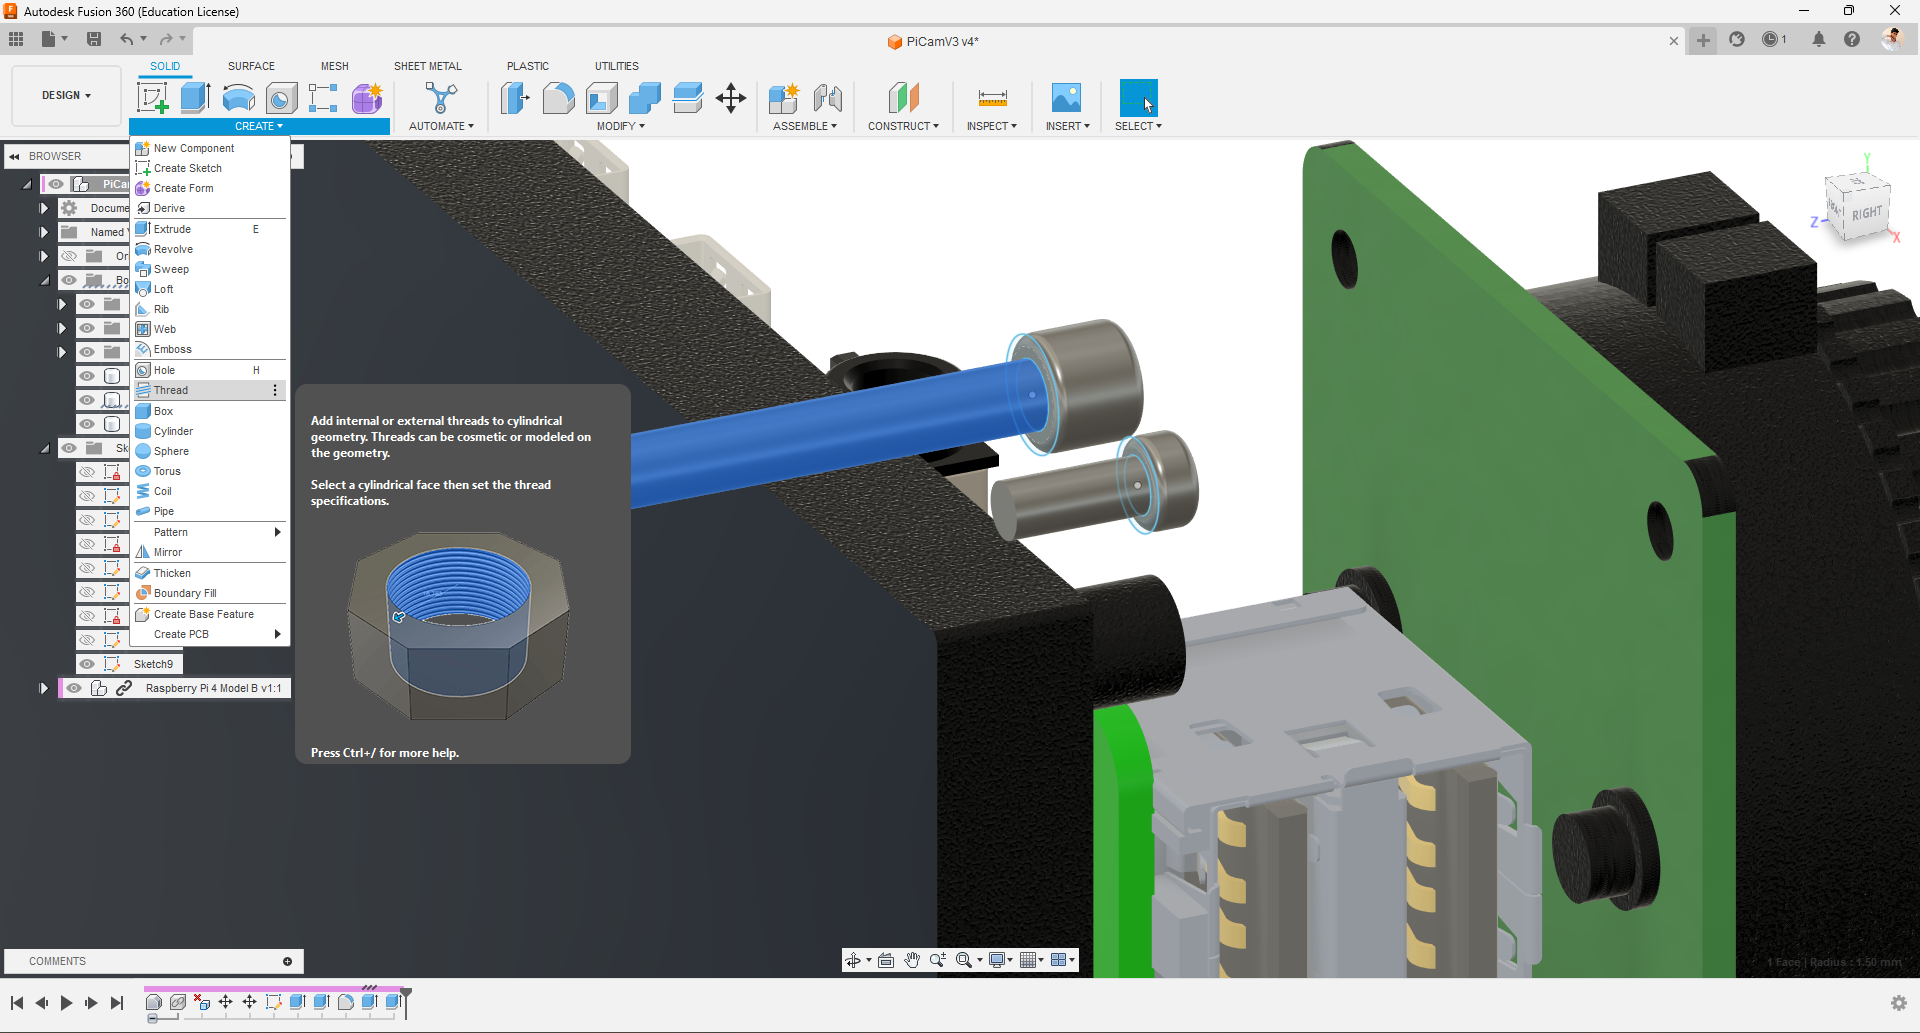Switch to the SHEET METAL tab
This screenshot has height=1033, width=1920.
[x=428, y=66]
